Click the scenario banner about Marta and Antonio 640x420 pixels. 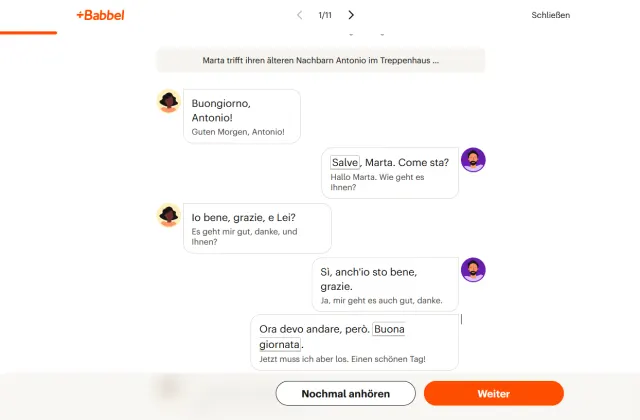point(321,60)
